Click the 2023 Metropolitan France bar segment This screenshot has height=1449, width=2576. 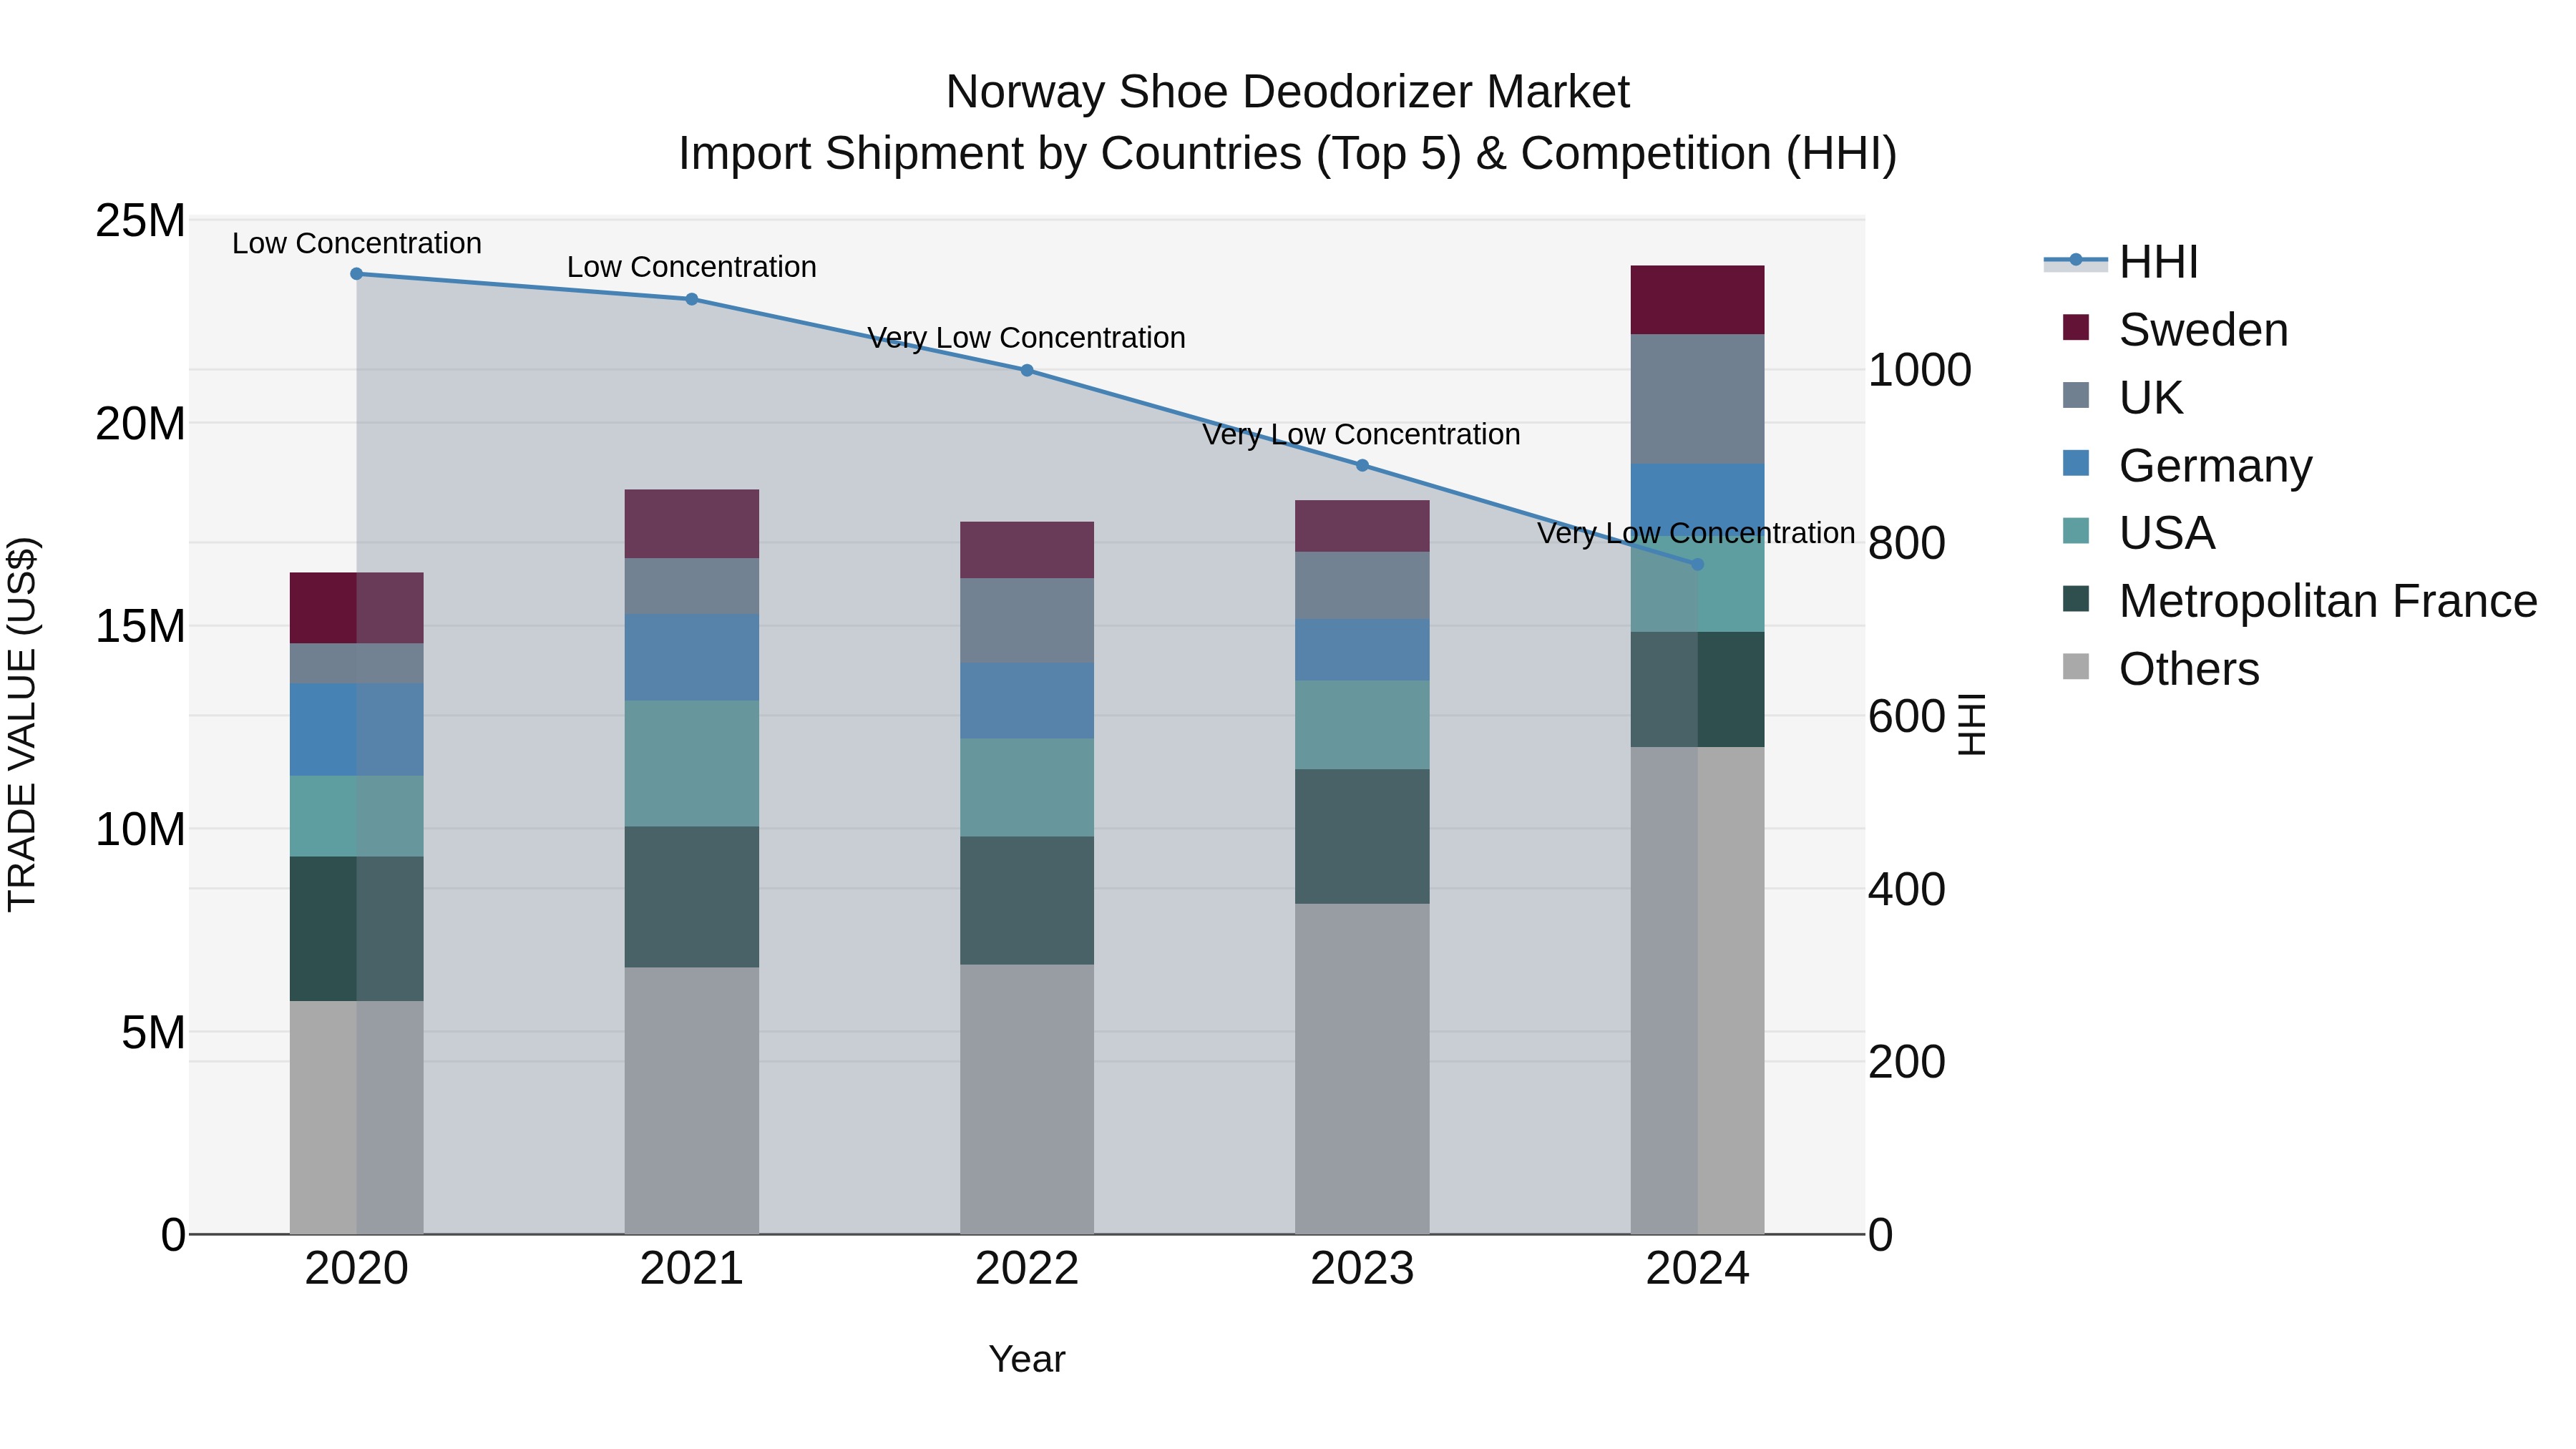coord(1362,836)
